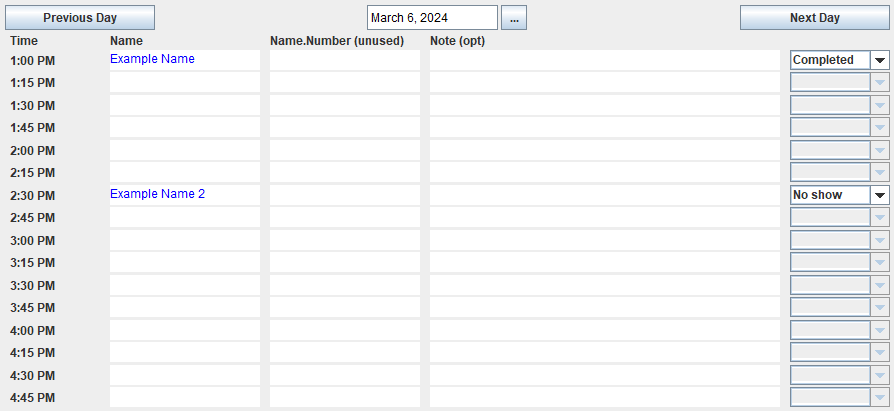This screenshot has width=894, height=411.
Task: Click the Name.Number field for 1:15 PM
Action: [x=345, y=83]
